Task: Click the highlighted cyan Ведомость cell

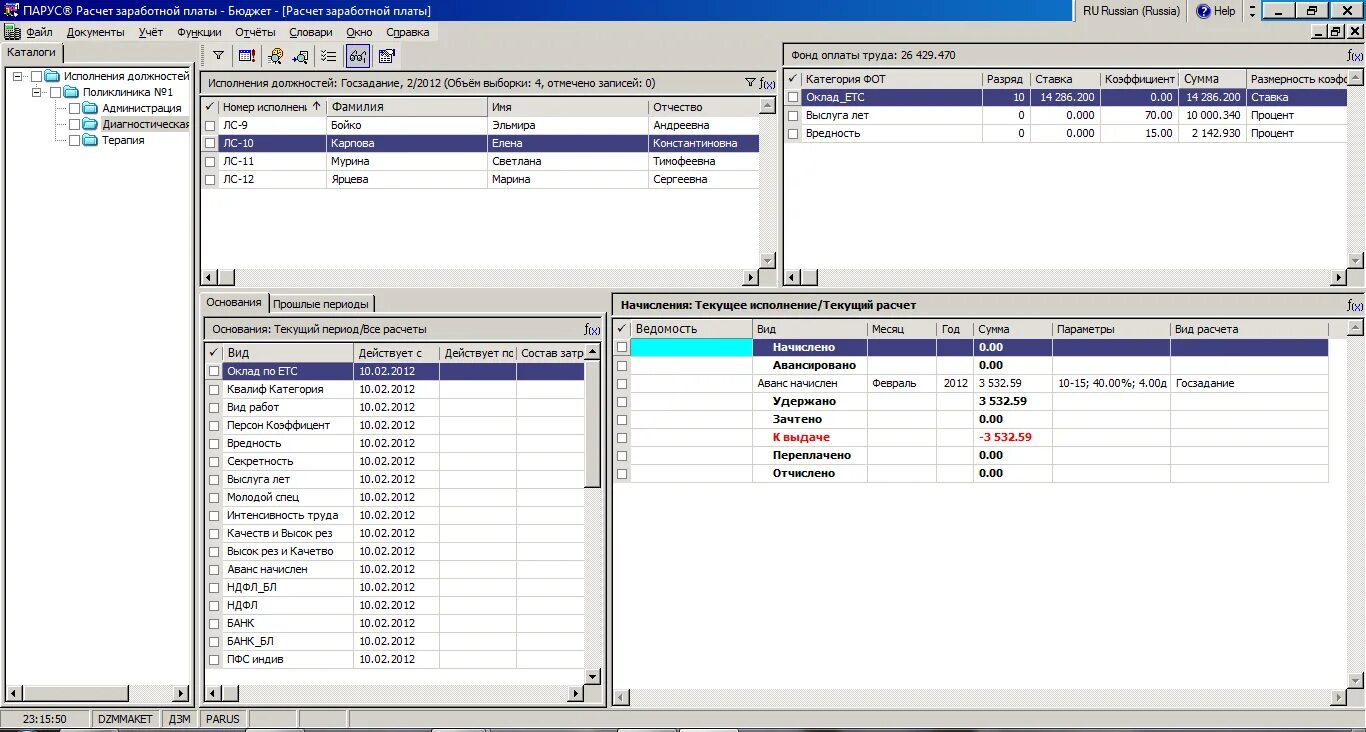Action: (691, 347)
